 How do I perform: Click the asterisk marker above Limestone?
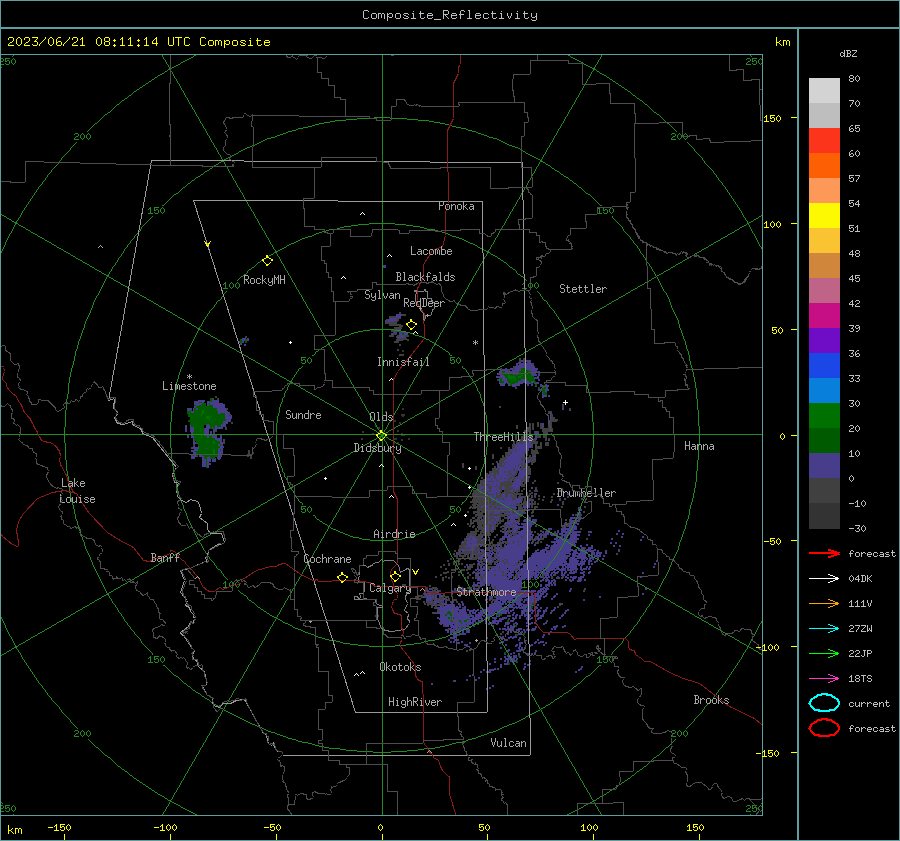pos(189,377)
